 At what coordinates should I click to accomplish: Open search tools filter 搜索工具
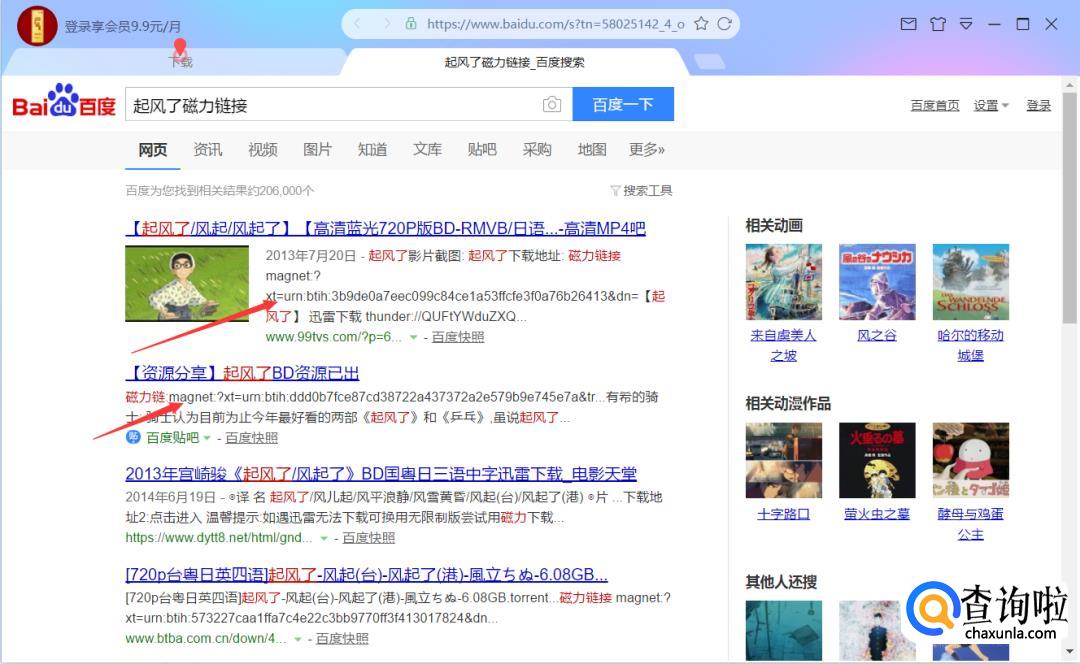(x=641, y=190)
